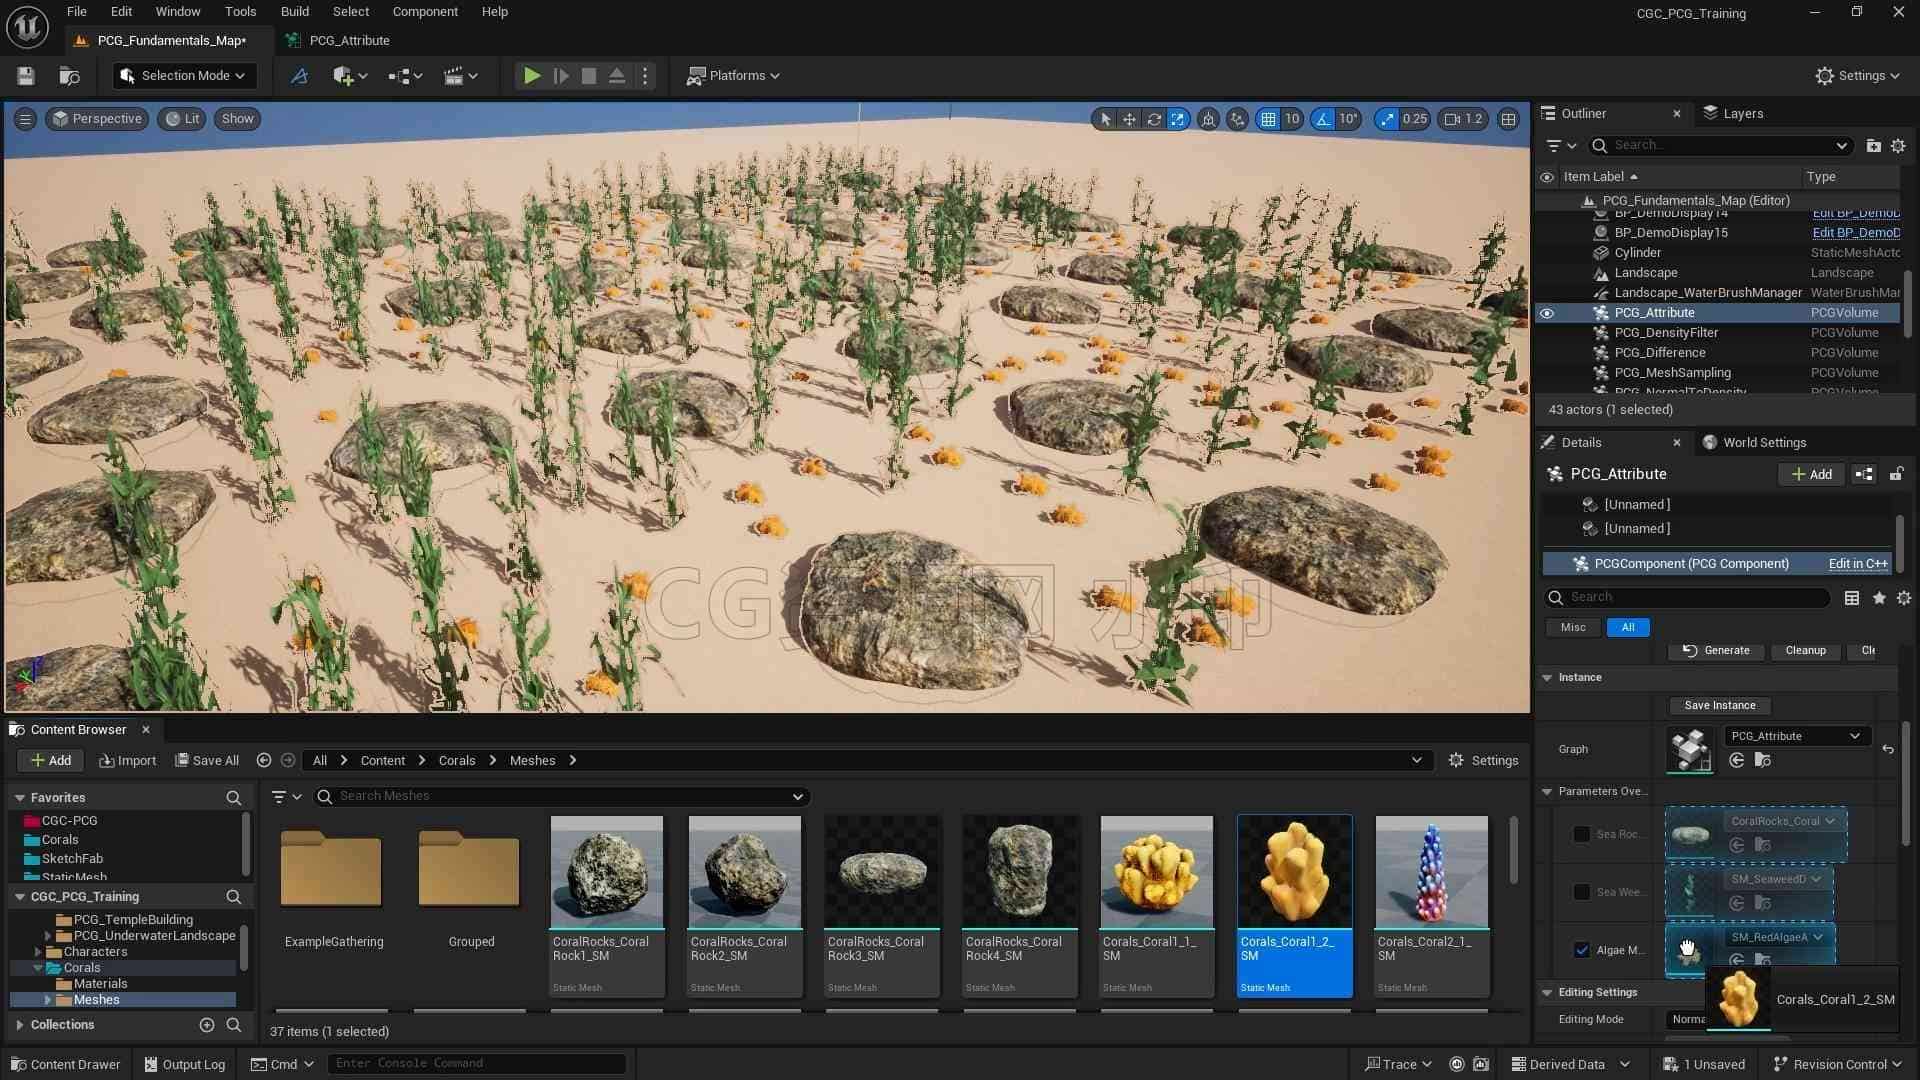Open play options three-dots menu
The image size is (1920, 1080).
(645, 76)
